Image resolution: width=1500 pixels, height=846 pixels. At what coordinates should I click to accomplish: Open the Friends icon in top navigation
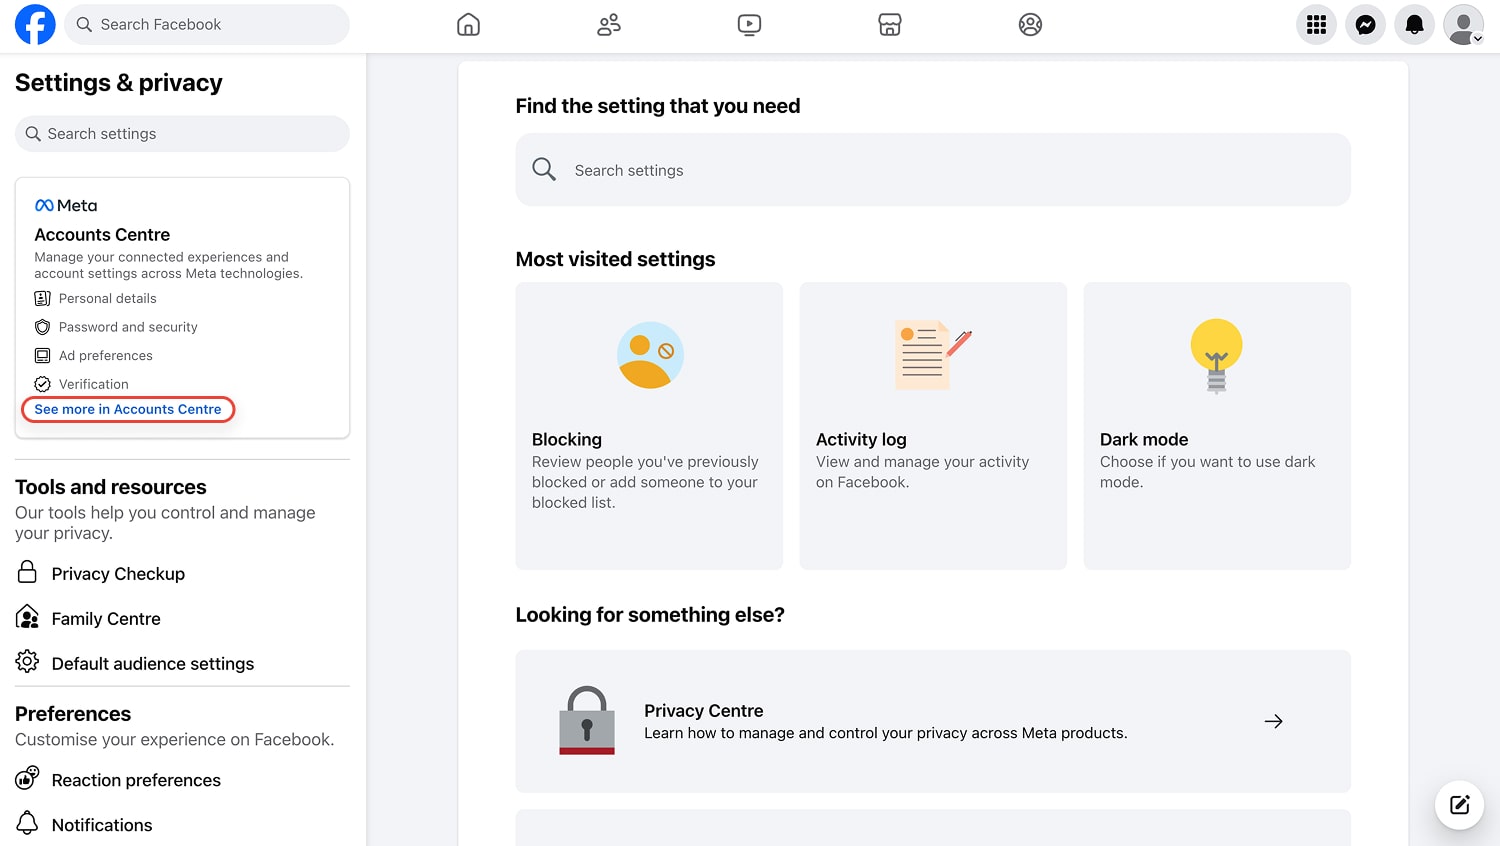point(609,25)
